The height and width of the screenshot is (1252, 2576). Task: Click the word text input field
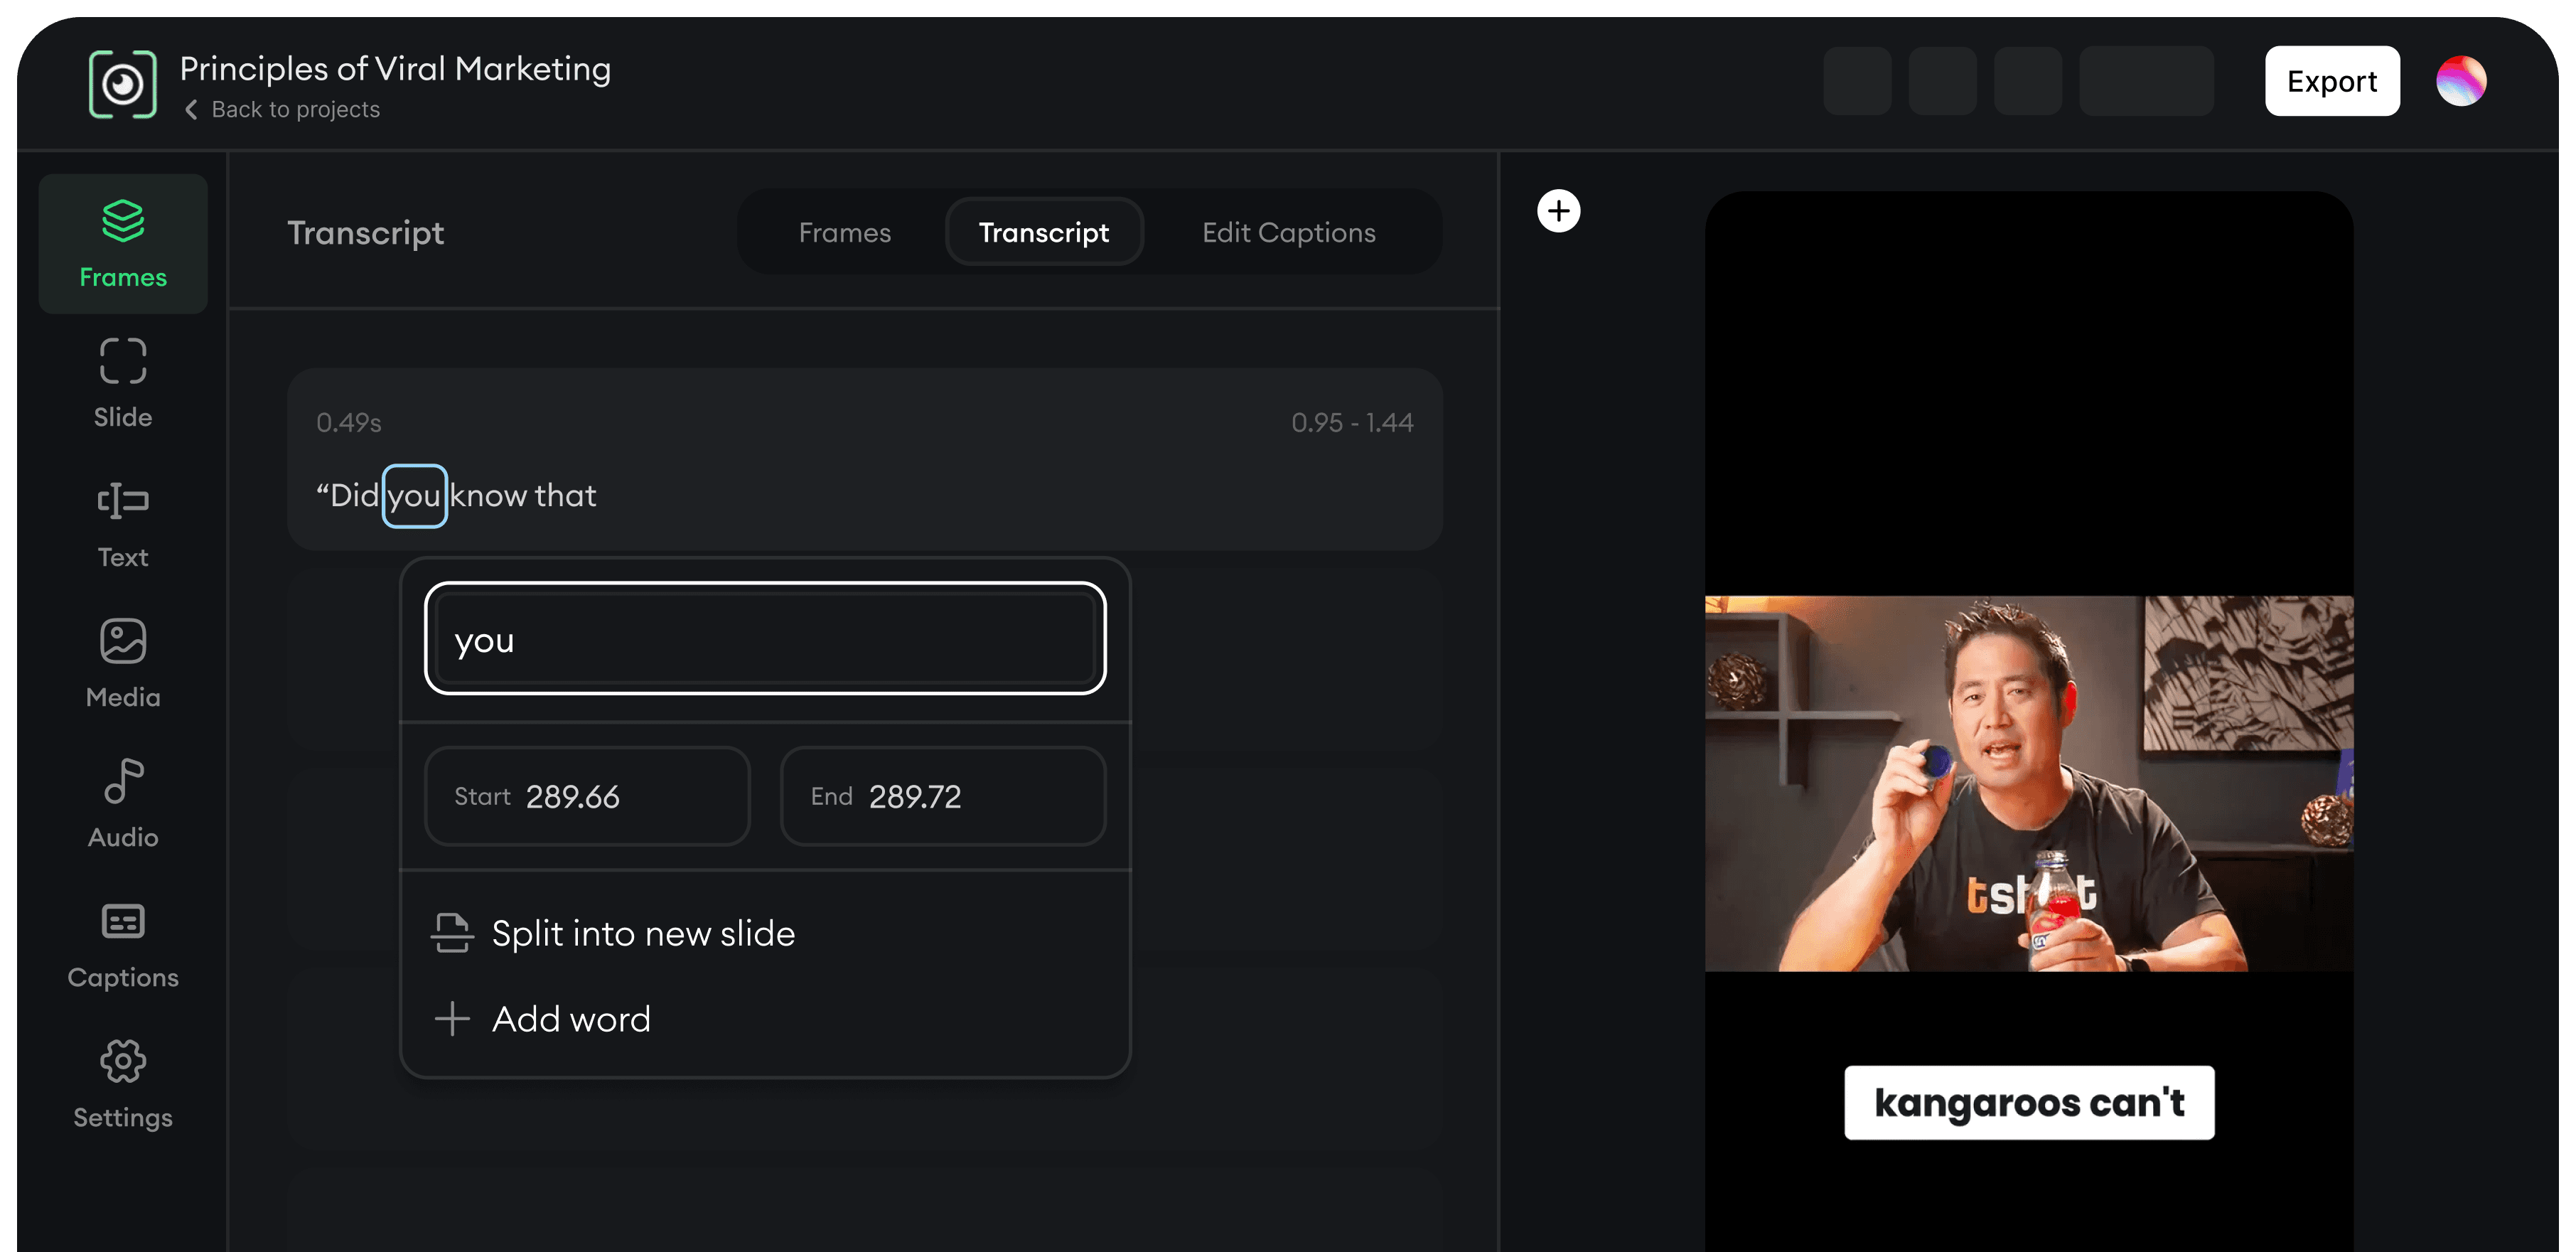point(765,639)
